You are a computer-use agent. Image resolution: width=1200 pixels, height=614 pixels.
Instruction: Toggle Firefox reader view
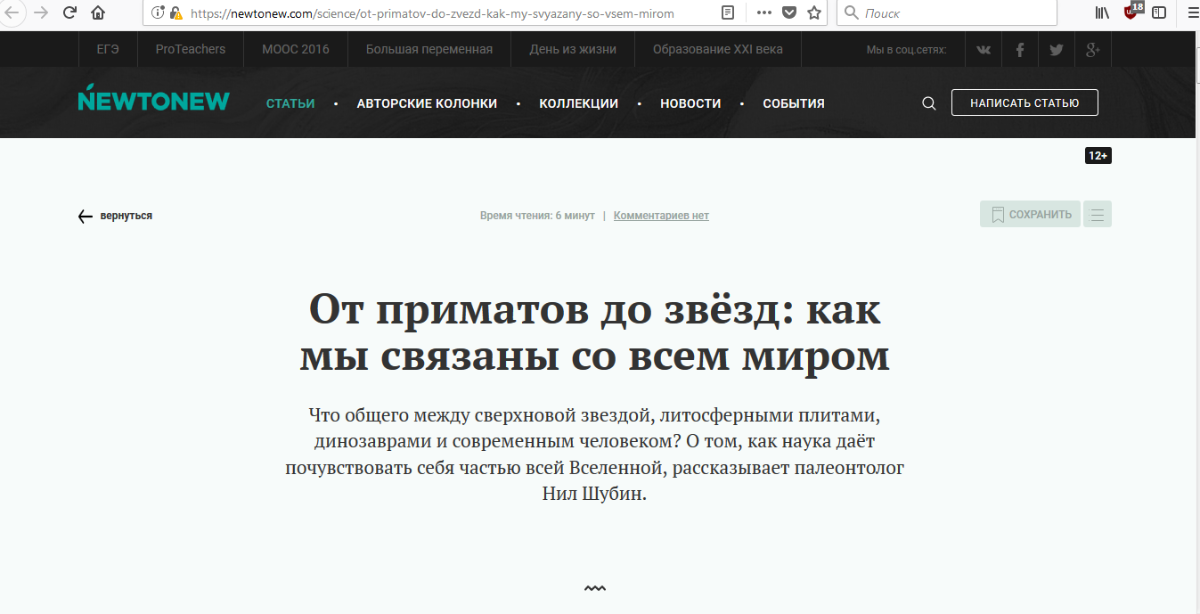pyautogui.click(x=728, y=13)
